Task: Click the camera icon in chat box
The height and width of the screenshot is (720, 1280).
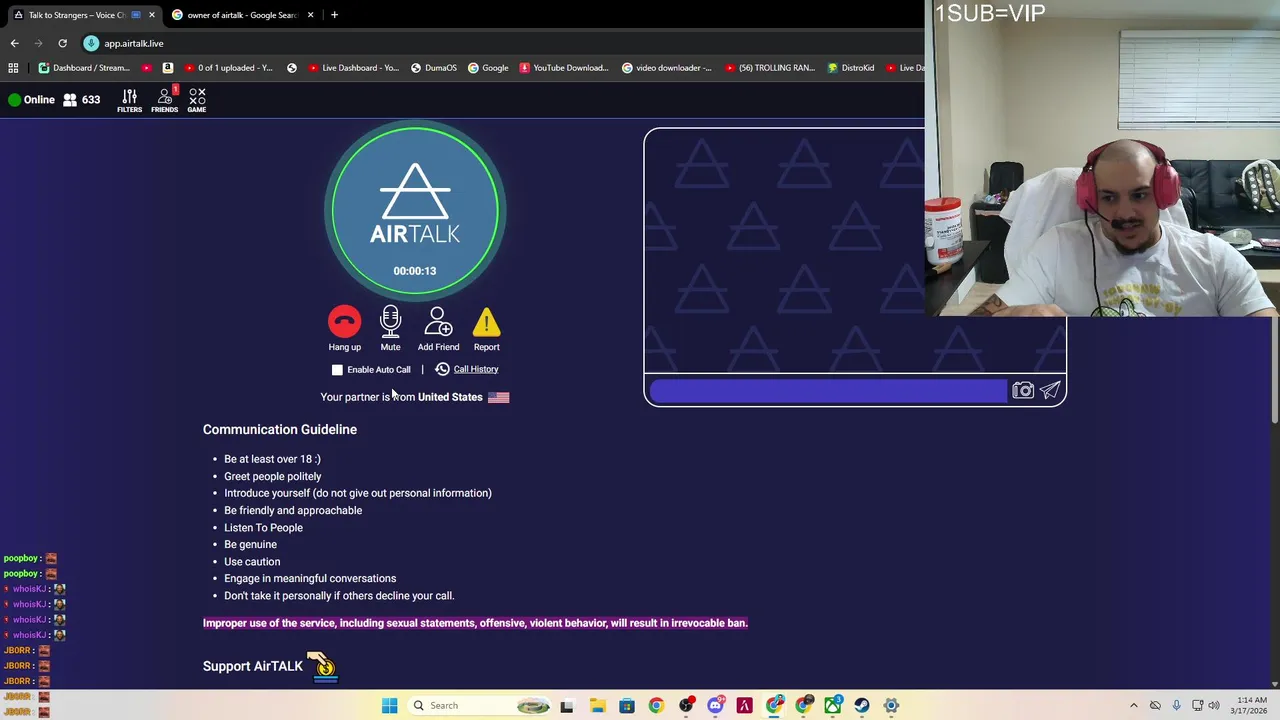Action: click(1022, 391)
